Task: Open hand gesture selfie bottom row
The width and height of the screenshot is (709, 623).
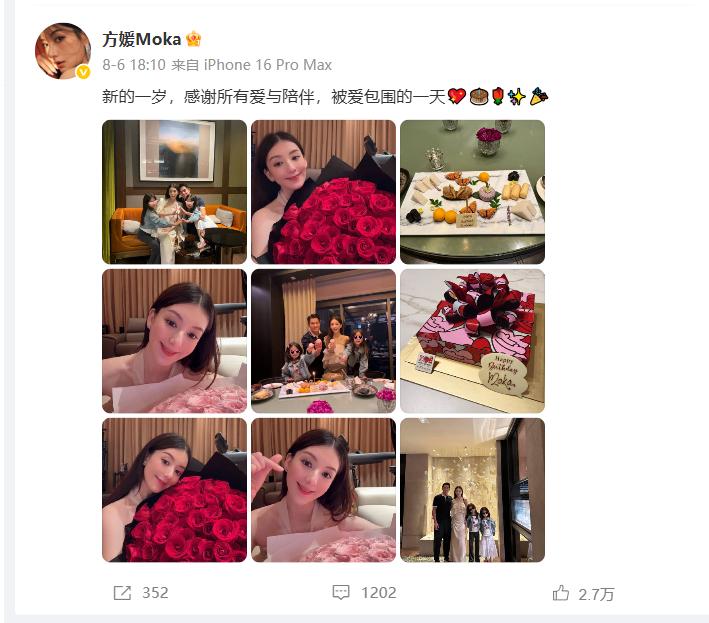Action: (323, 490)
